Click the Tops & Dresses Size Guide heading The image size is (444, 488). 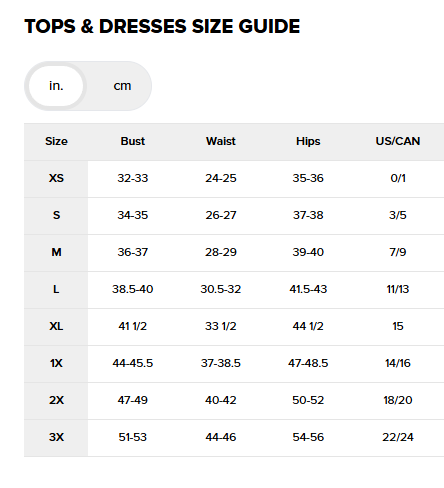pos(162,26)
